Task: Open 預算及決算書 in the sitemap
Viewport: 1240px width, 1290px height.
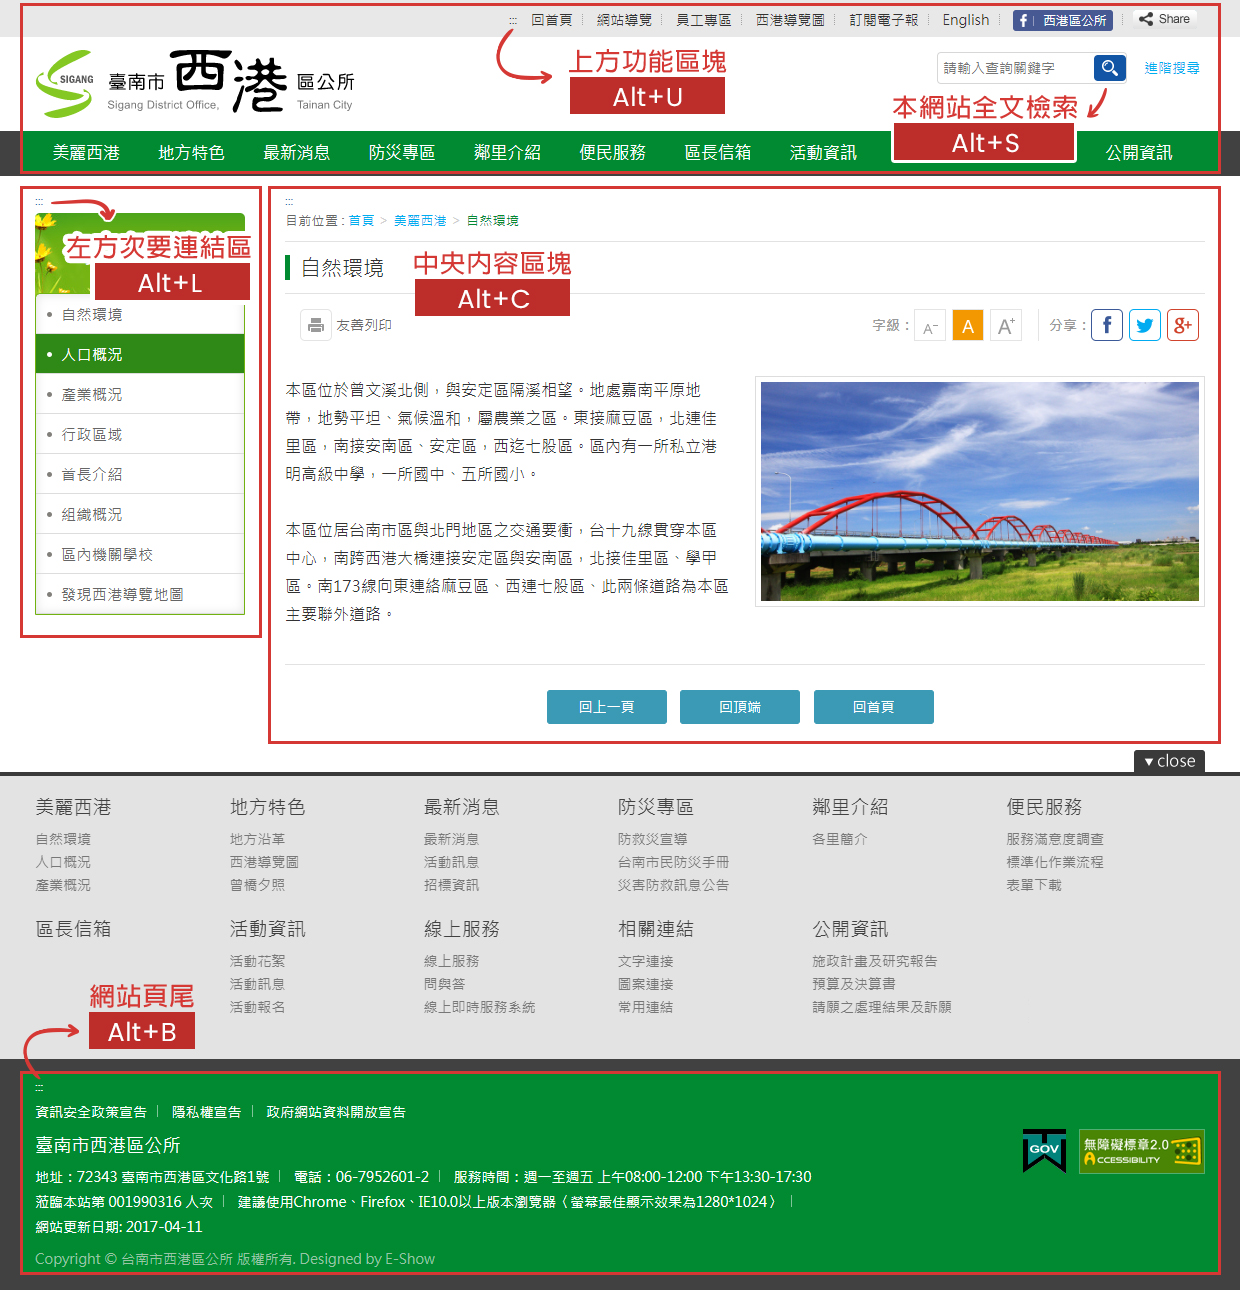Action: (x=854, y=984)
